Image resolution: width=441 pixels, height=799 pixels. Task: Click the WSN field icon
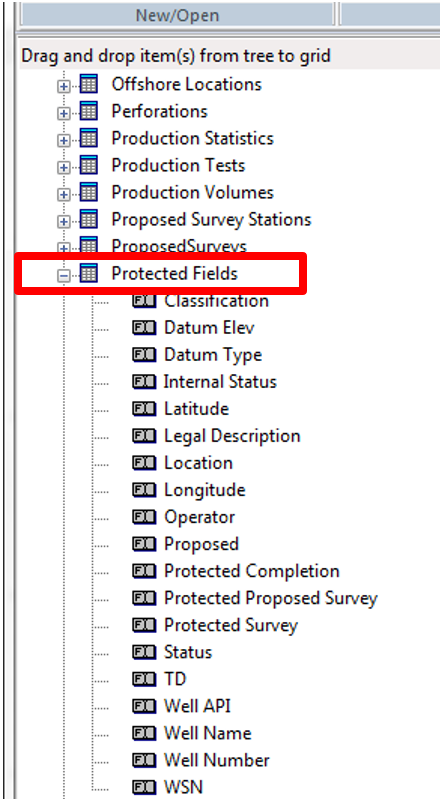144,787
